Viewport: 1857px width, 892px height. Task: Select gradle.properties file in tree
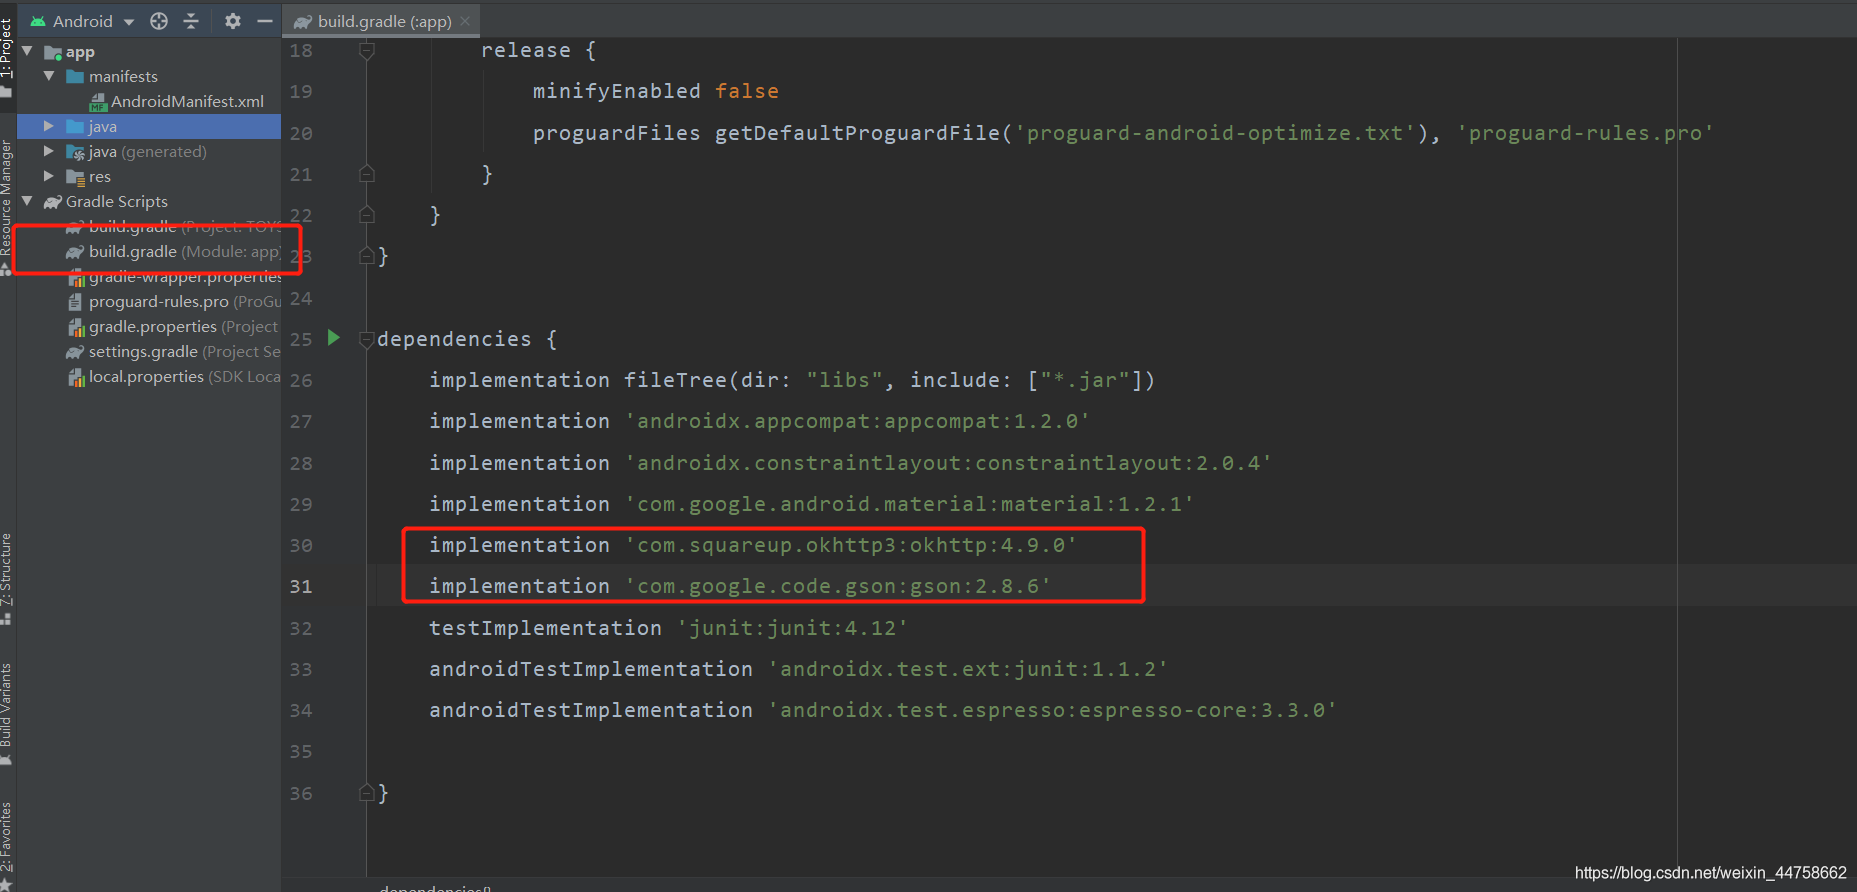[152, 327]
